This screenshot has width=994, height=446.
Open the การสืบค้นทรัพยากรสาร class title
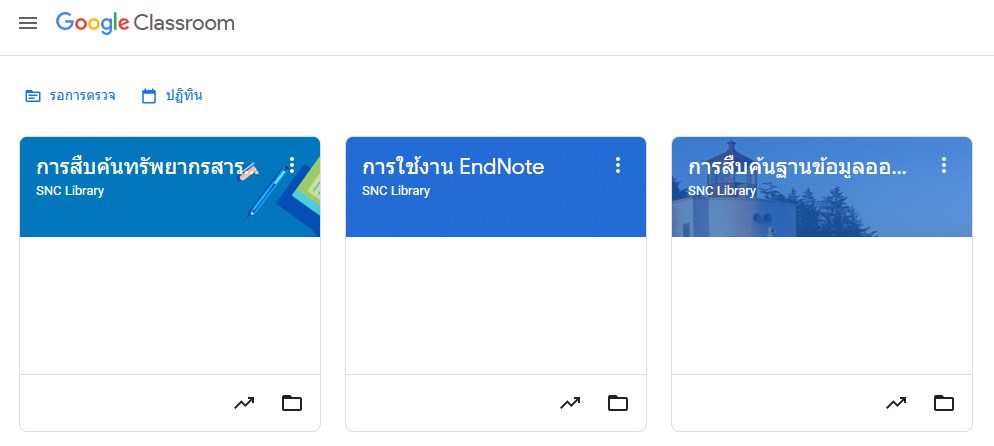147,167
